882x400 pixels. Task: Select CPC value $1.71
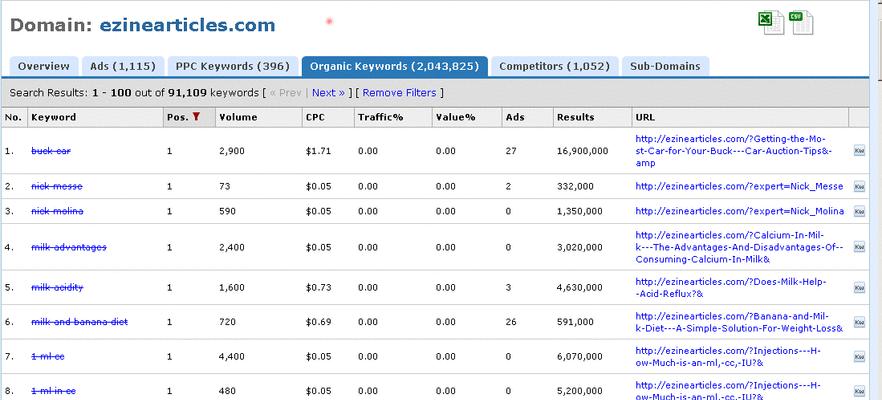pyautogui.click(x=318, y=151)
